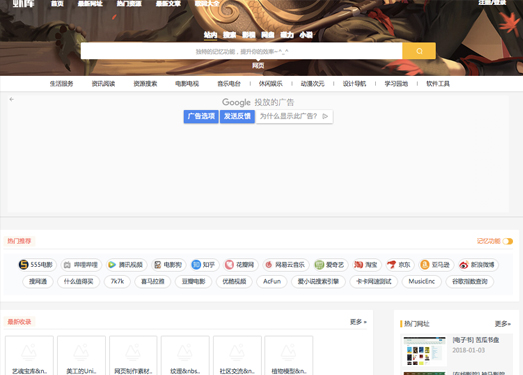Viewport: 523px width, 375px height.
Task: Open the 优酷视频 pill link
Action: tap(234, 281)
